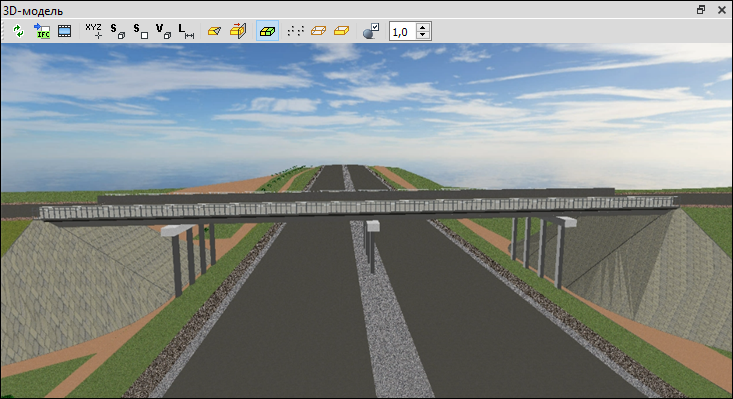Open the film strip video recording tool

pyautogui.click(x=65, y=31)
